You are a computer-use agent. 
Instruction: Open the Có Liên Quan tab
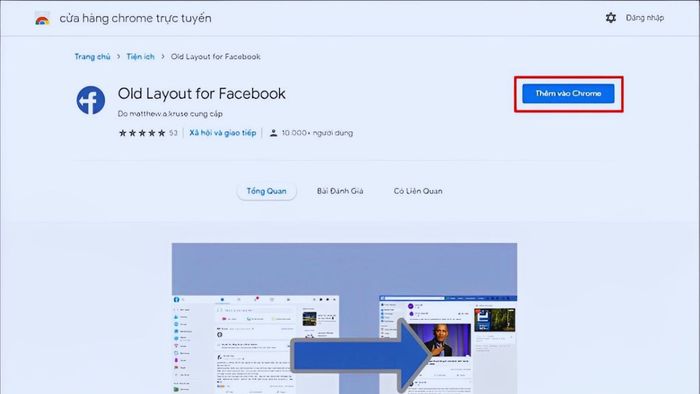pos(418,191)
